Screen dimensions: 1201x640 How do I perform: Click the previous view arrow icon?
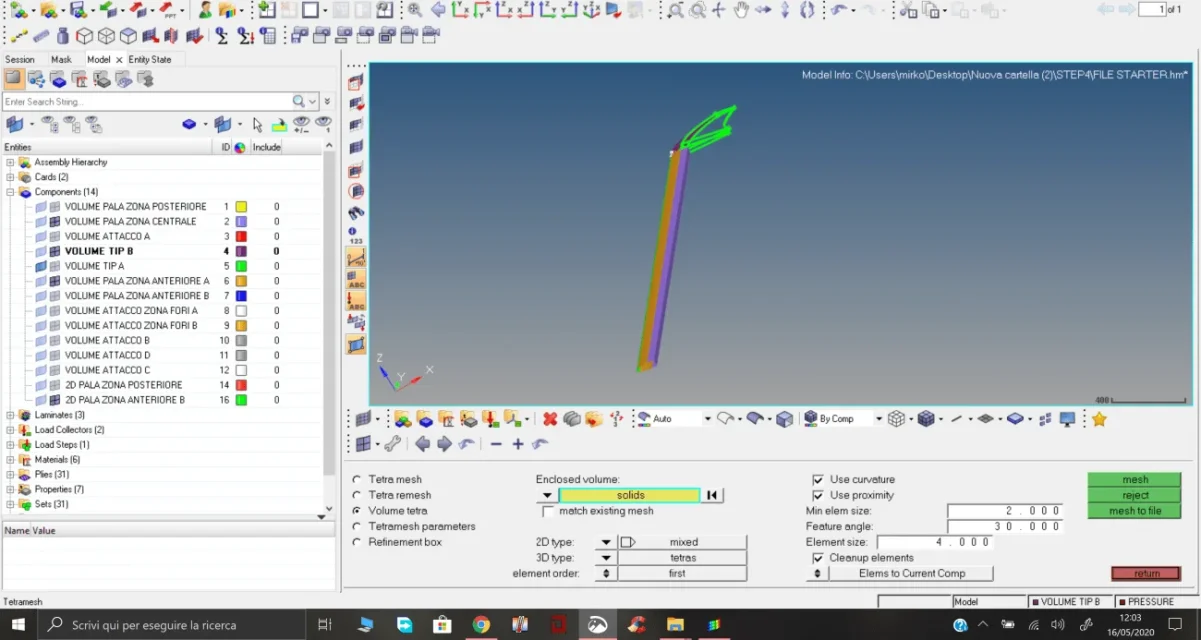(438, 10)
